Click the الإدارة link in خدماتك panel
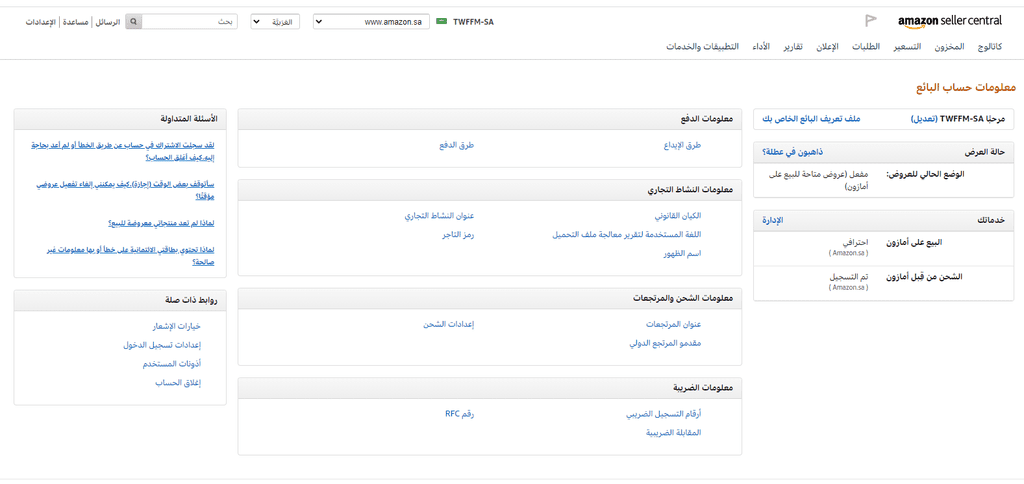The image size is (1024, 484). pyautogui.click(x=773, y=220)
